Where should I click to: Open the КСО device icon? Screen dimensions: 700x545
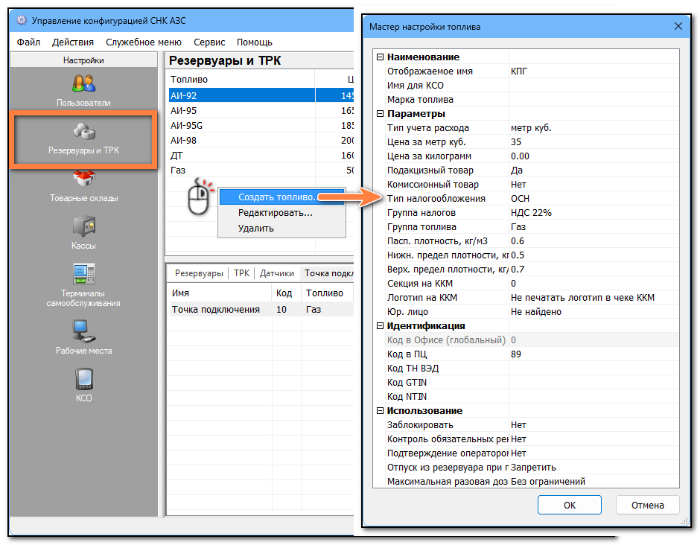(84, 379)
